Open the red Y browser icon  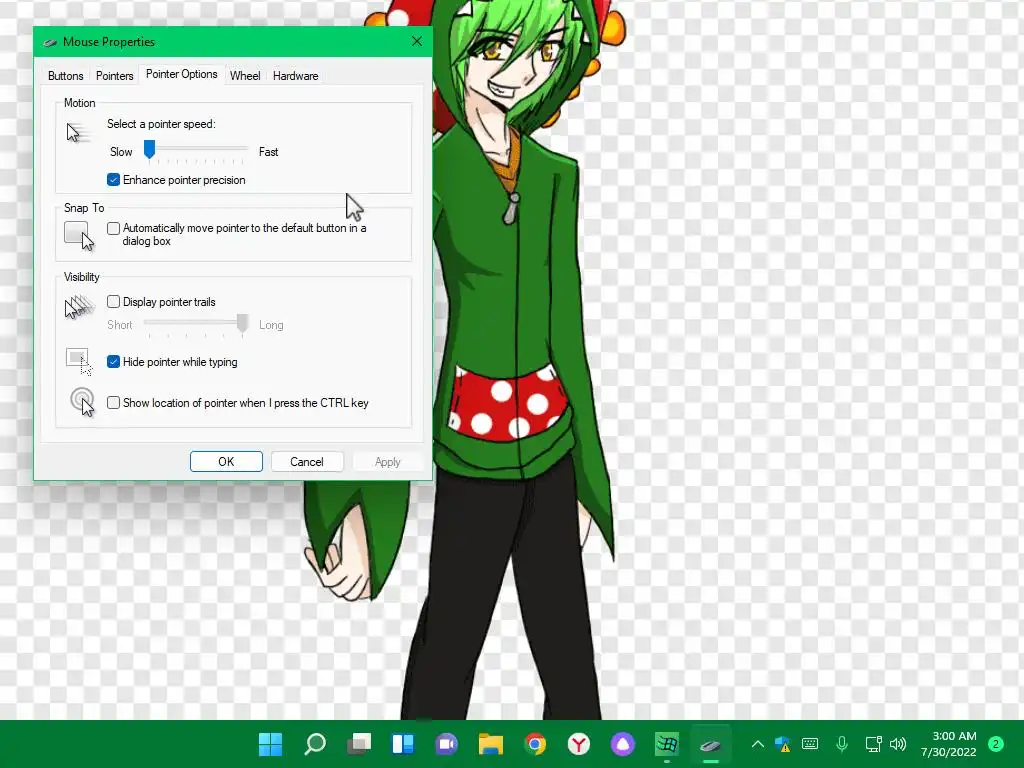tap(579, 744)
